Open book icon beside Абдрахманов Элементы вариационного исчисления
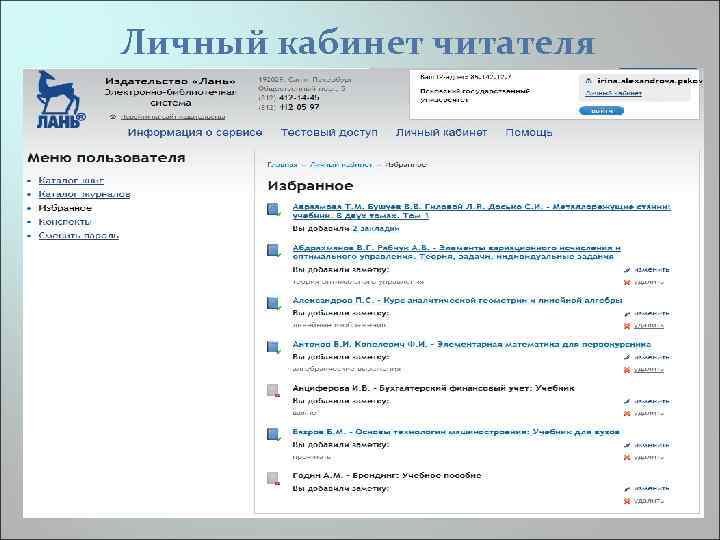Screen dimensions: 720x540 (x=274, y=250)
